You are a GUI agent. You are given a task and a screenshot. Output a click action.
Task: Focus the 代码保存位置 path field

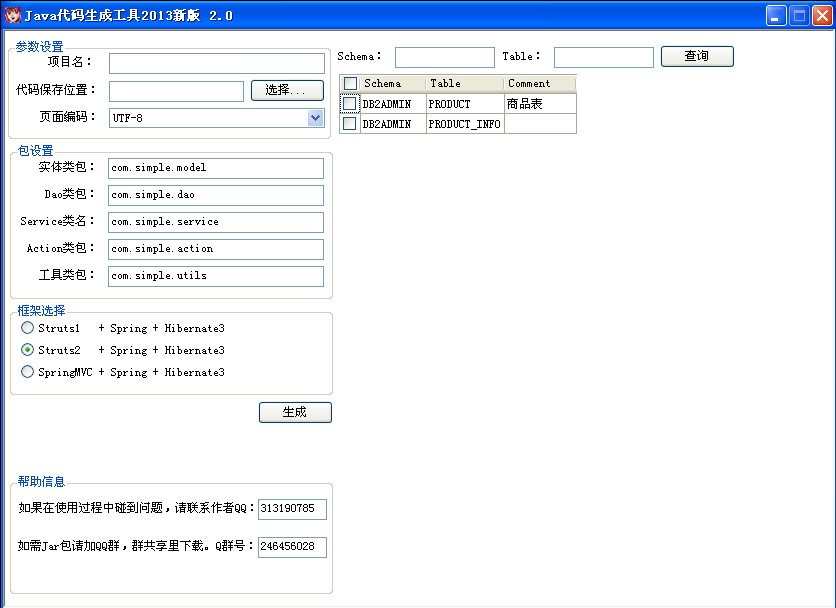pos(176,91)
